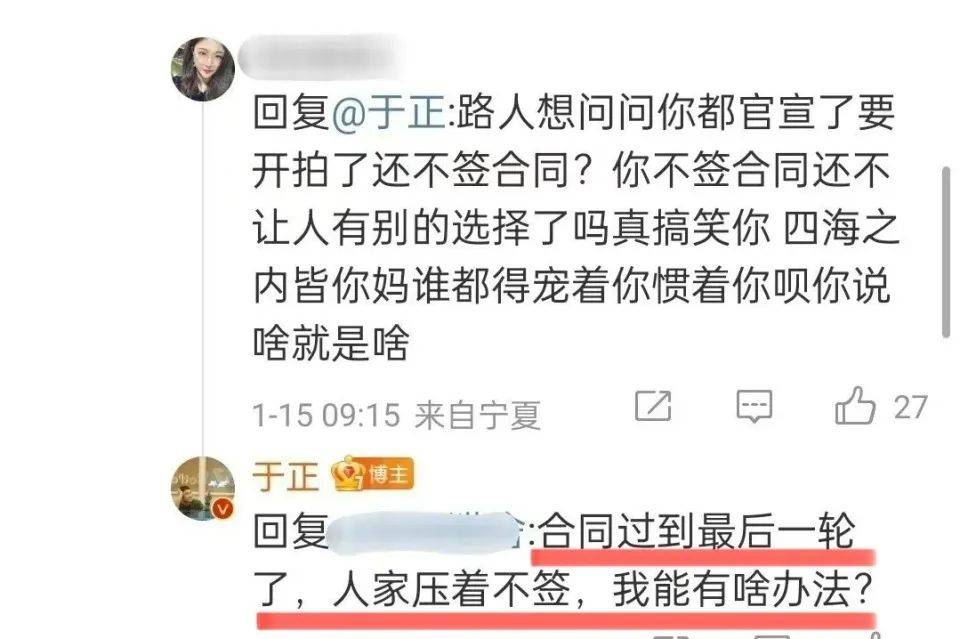Open the 于正 username in orange
This screenshot has width=960, height=639.
pyautogui.click(x=286, y=476)
